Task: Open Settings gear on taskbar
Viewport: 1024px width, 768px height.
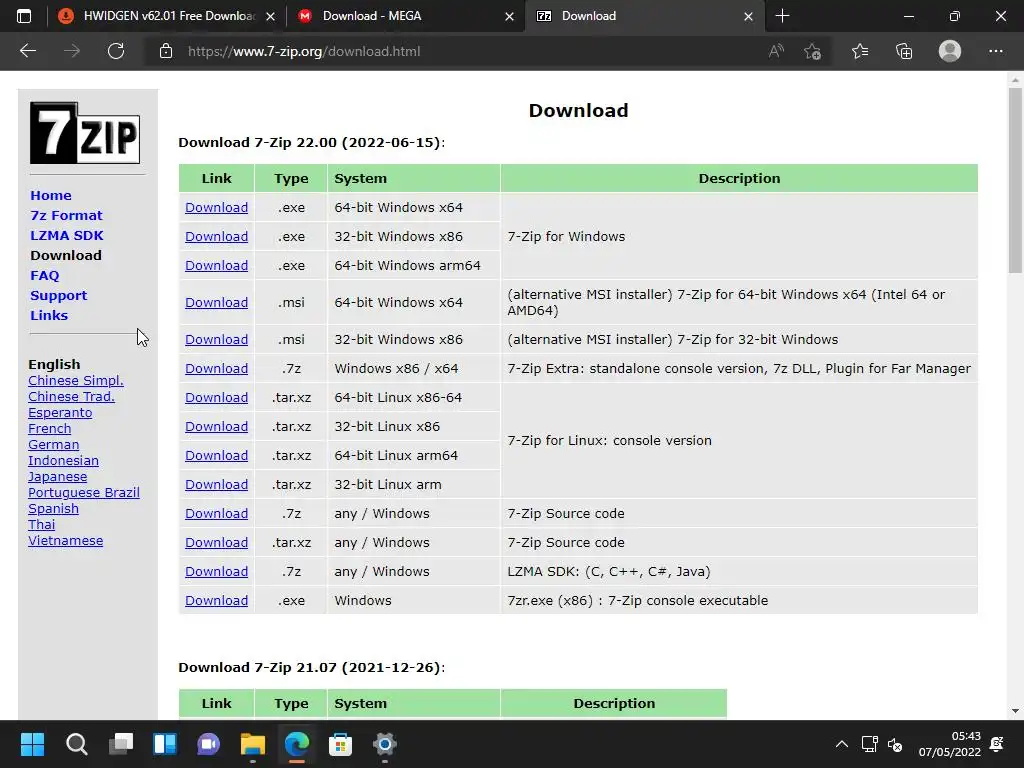Action: point(385,744)
